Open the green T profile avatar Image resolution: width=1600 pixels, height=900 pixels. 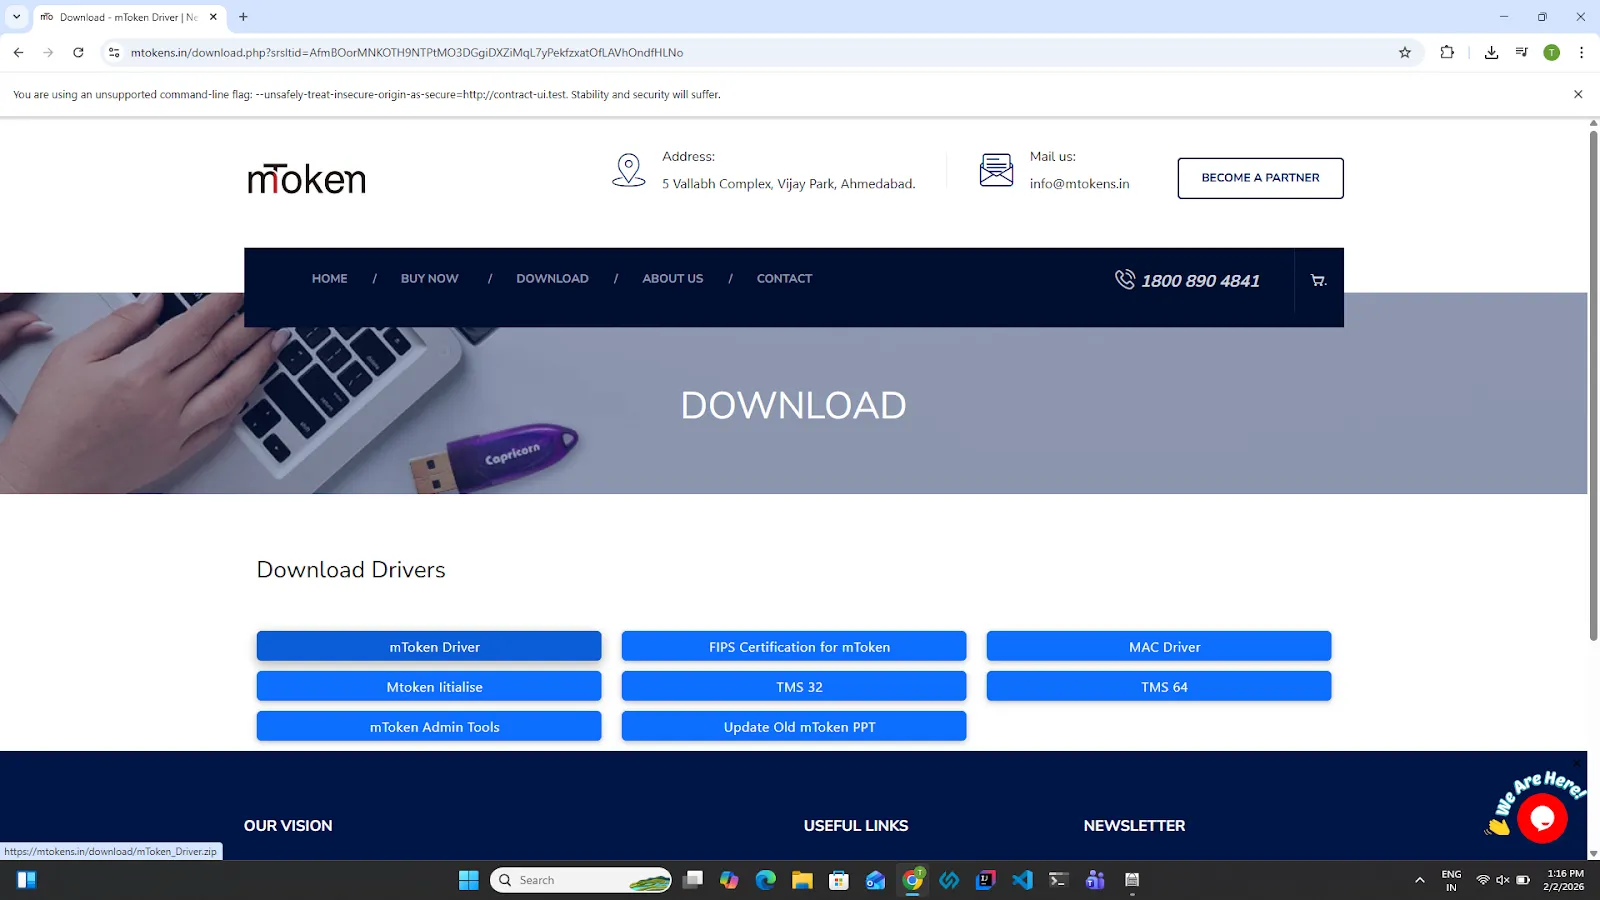pos(1551,53)
